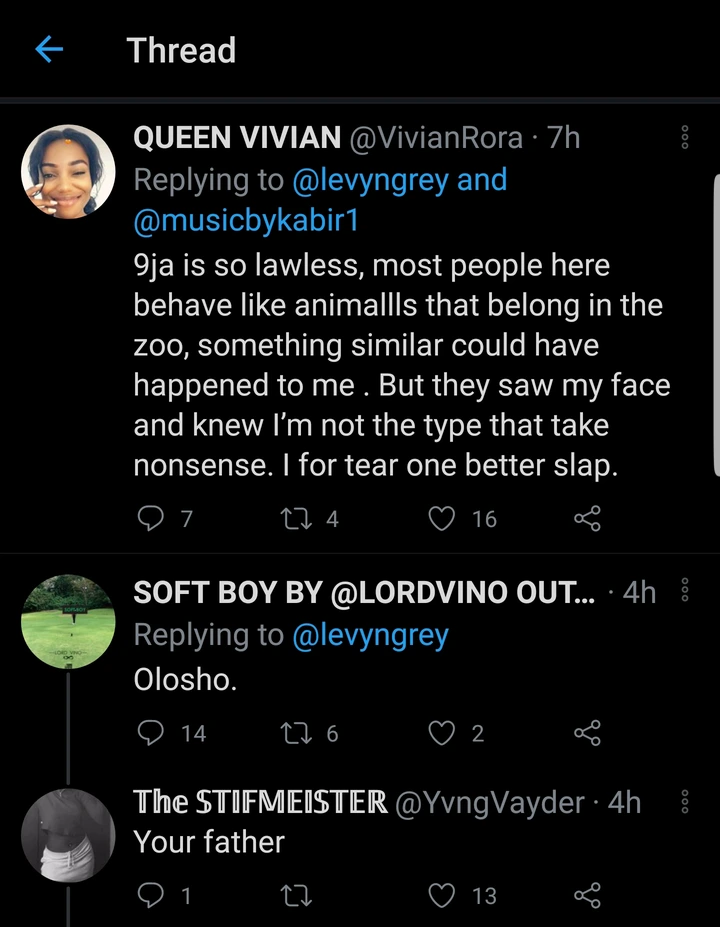Retweet the Olosho tweet

pos(293,733)
